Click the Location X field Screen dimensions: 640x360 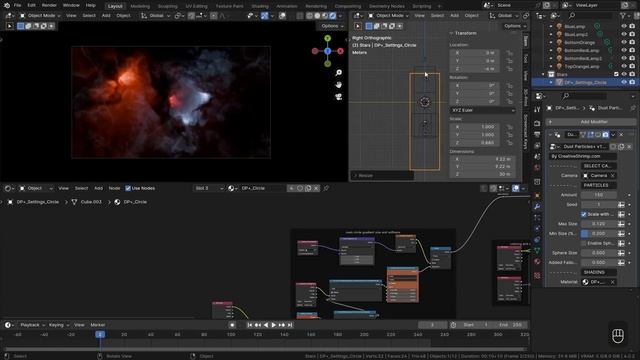pyautogui.click(x=475, y=53)
